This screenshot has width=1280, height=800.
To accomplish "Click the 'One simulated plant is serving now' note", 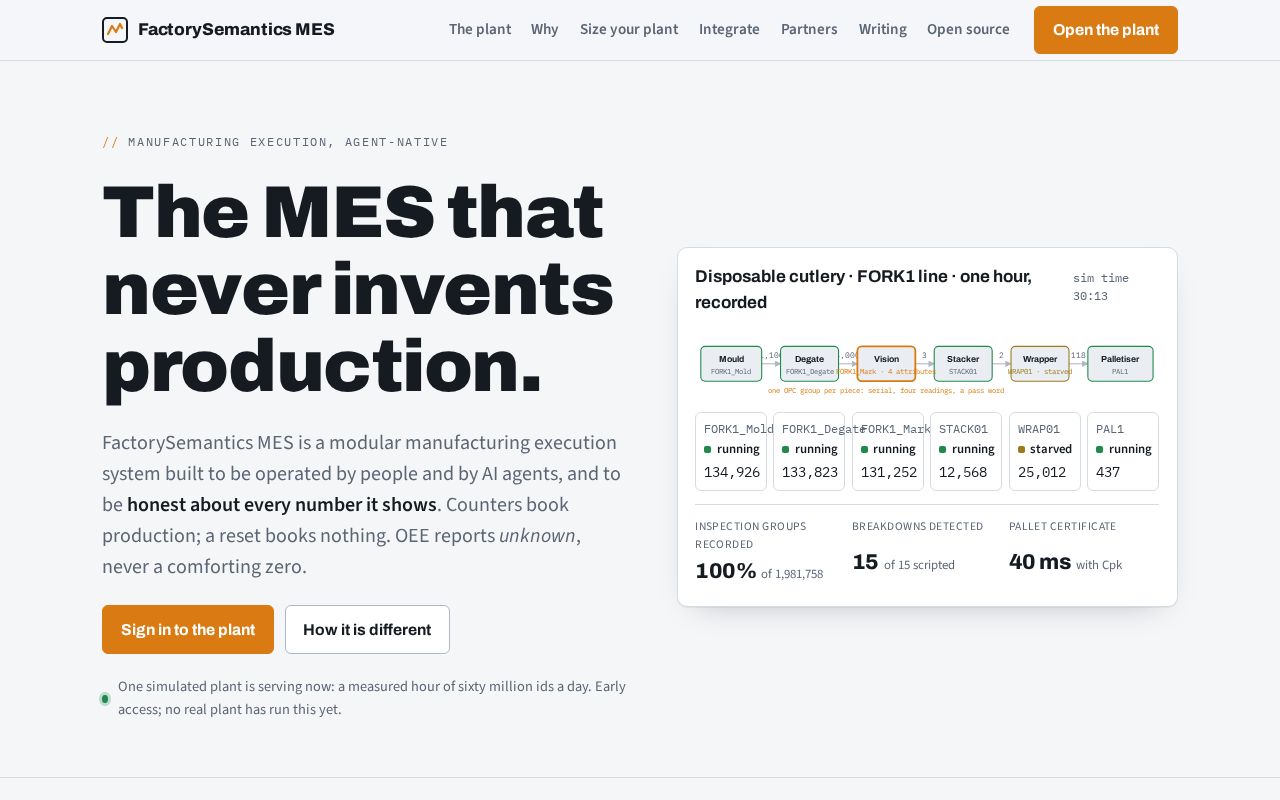I will [x=372, y=698].
